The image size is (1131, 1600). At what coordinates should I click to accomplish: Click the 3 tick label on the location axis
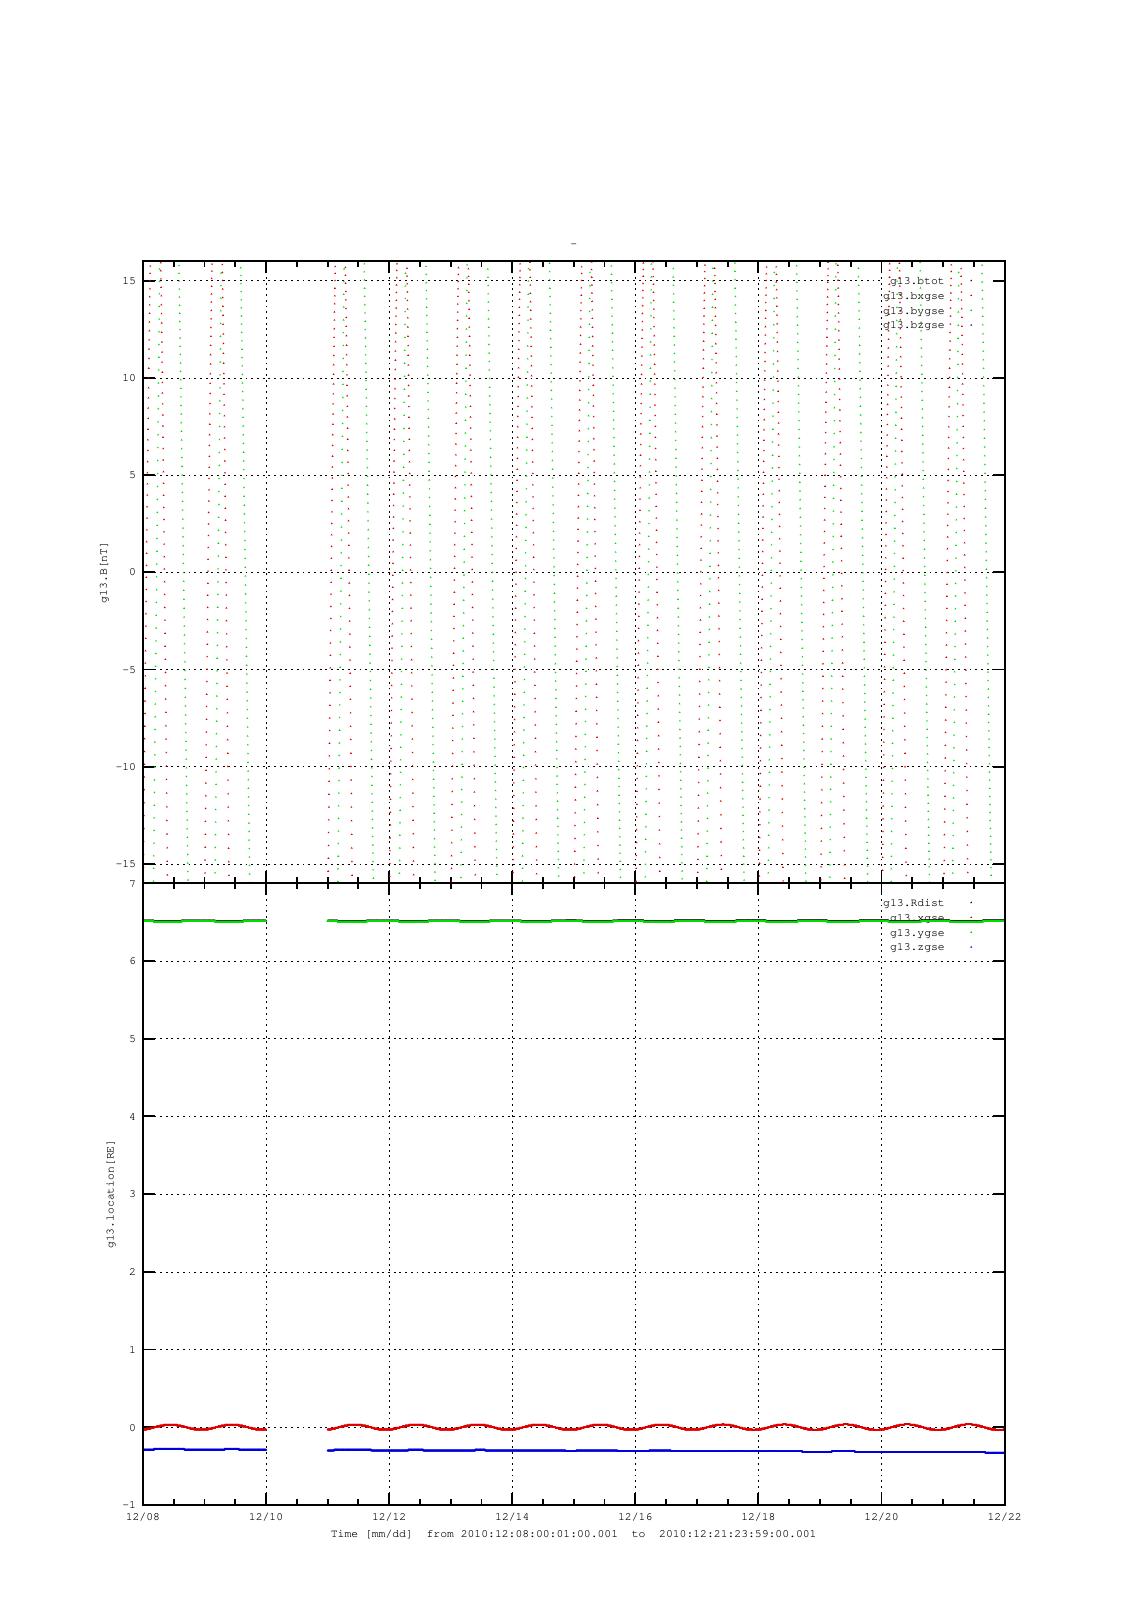coord(132,1194)
